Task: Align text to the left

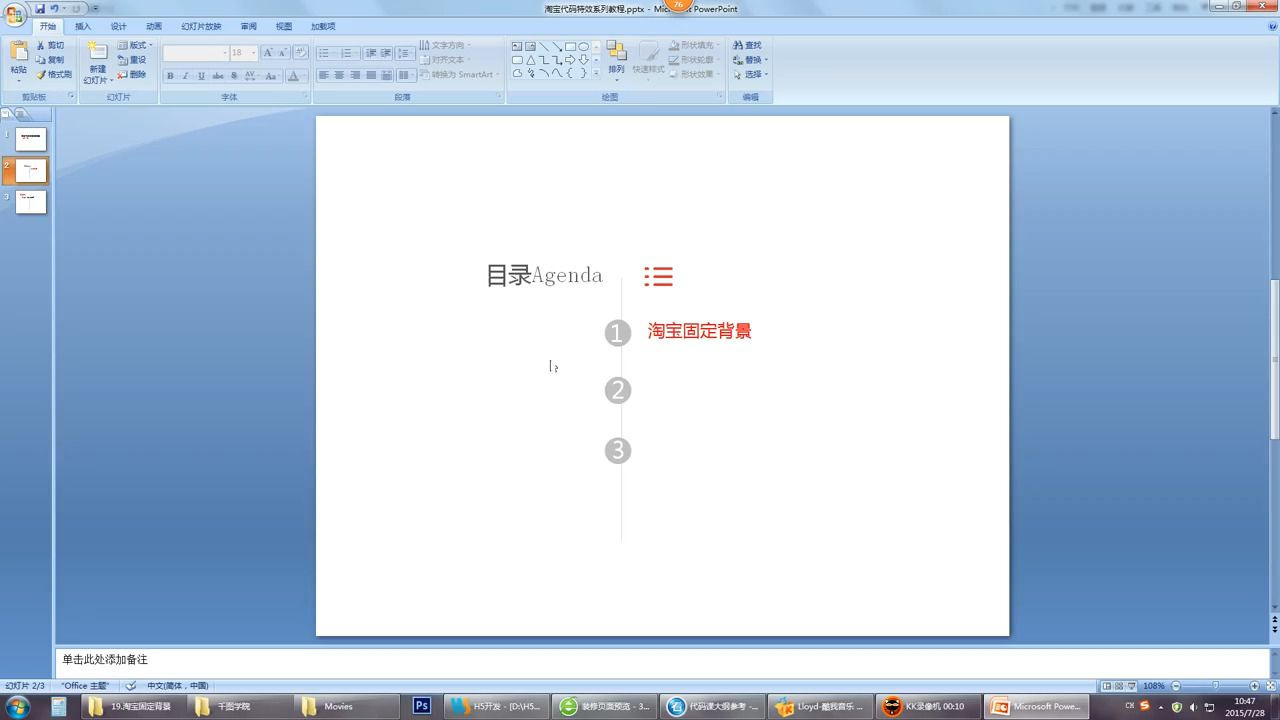Action: 323,75
